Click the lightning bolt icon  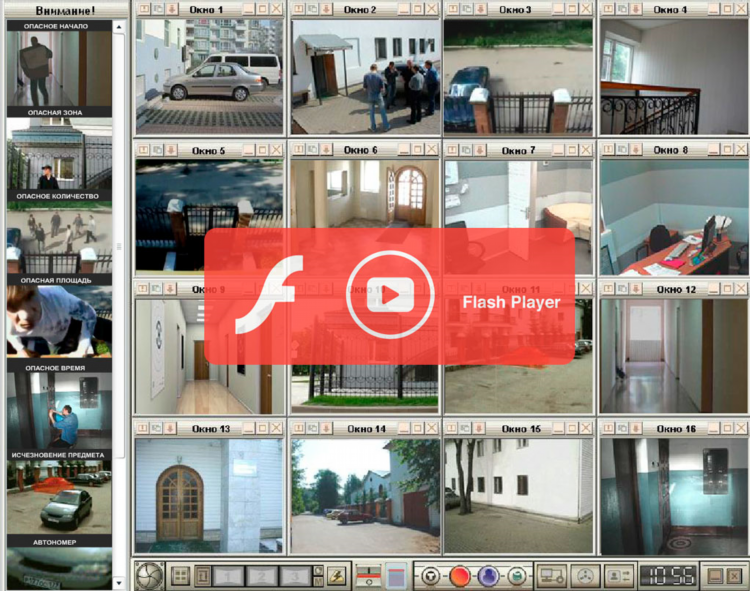pyautogui.click(x=337, y=577)
